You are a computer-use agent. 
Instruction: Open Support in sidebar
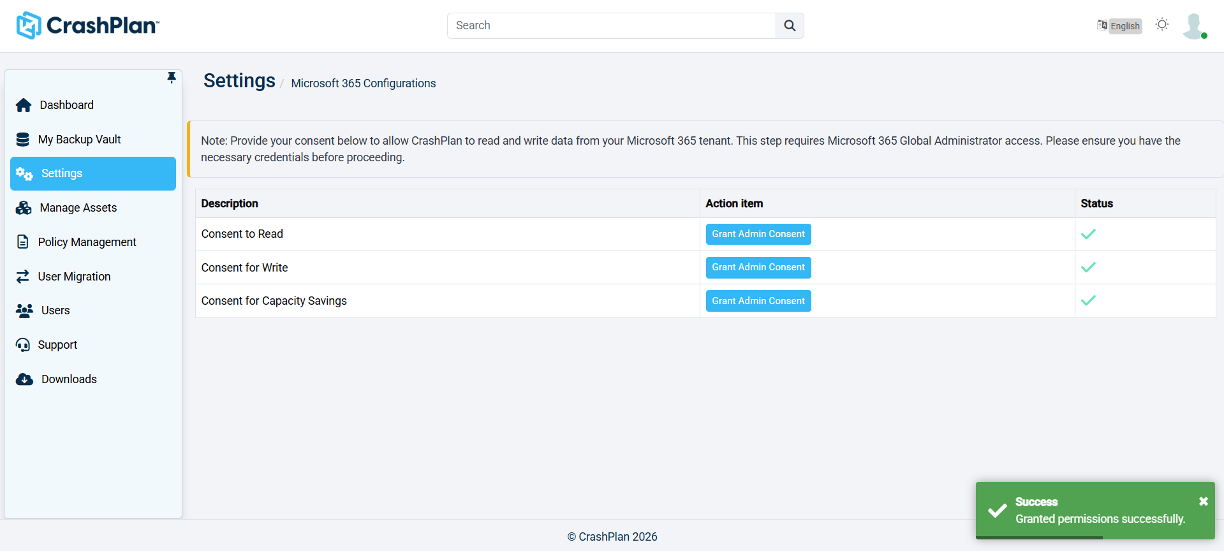93,345
